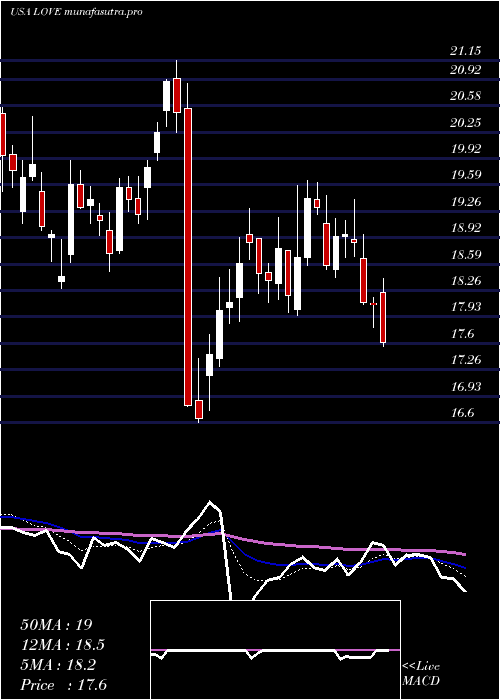
Task: Click the 21.15 price axis label
Action: click(466, 51)
